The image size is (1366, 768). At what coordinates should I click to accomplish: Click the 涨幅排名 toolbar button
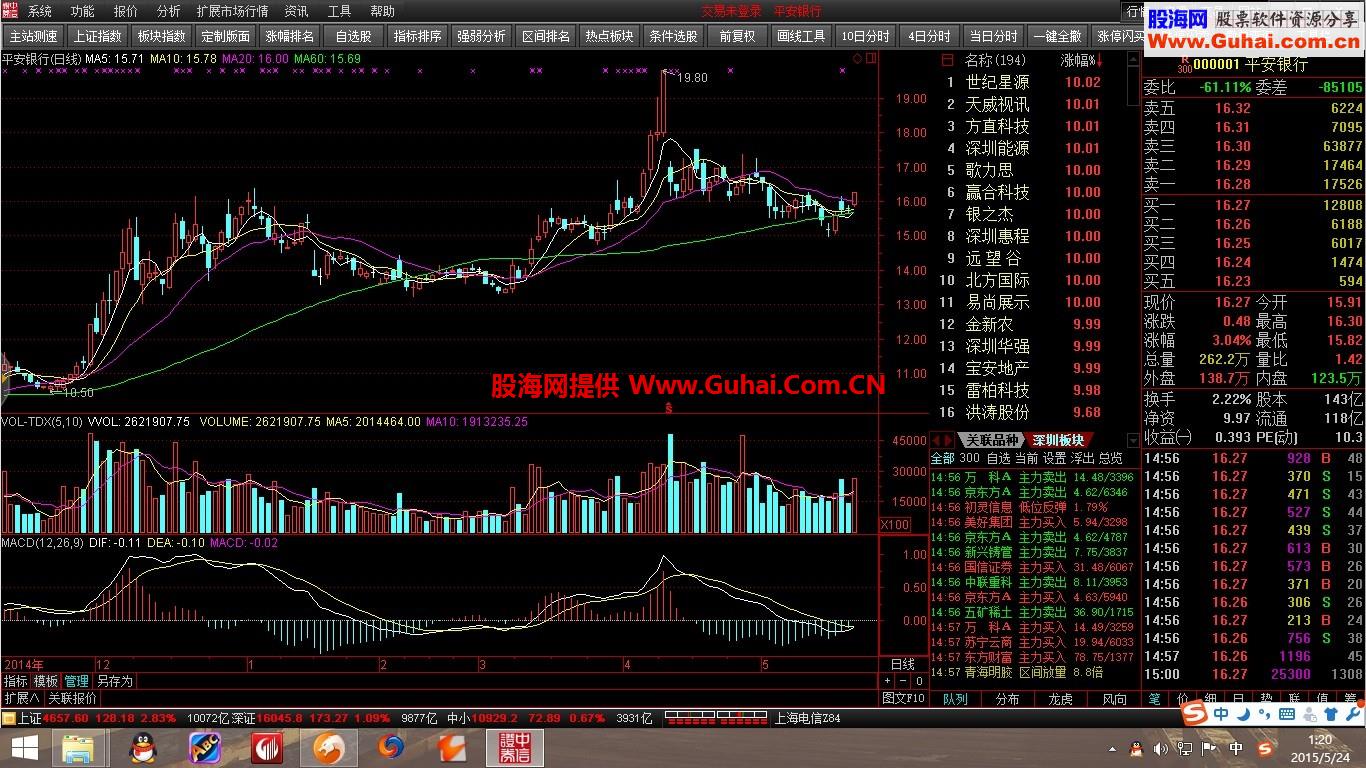[x=290, y=36]
